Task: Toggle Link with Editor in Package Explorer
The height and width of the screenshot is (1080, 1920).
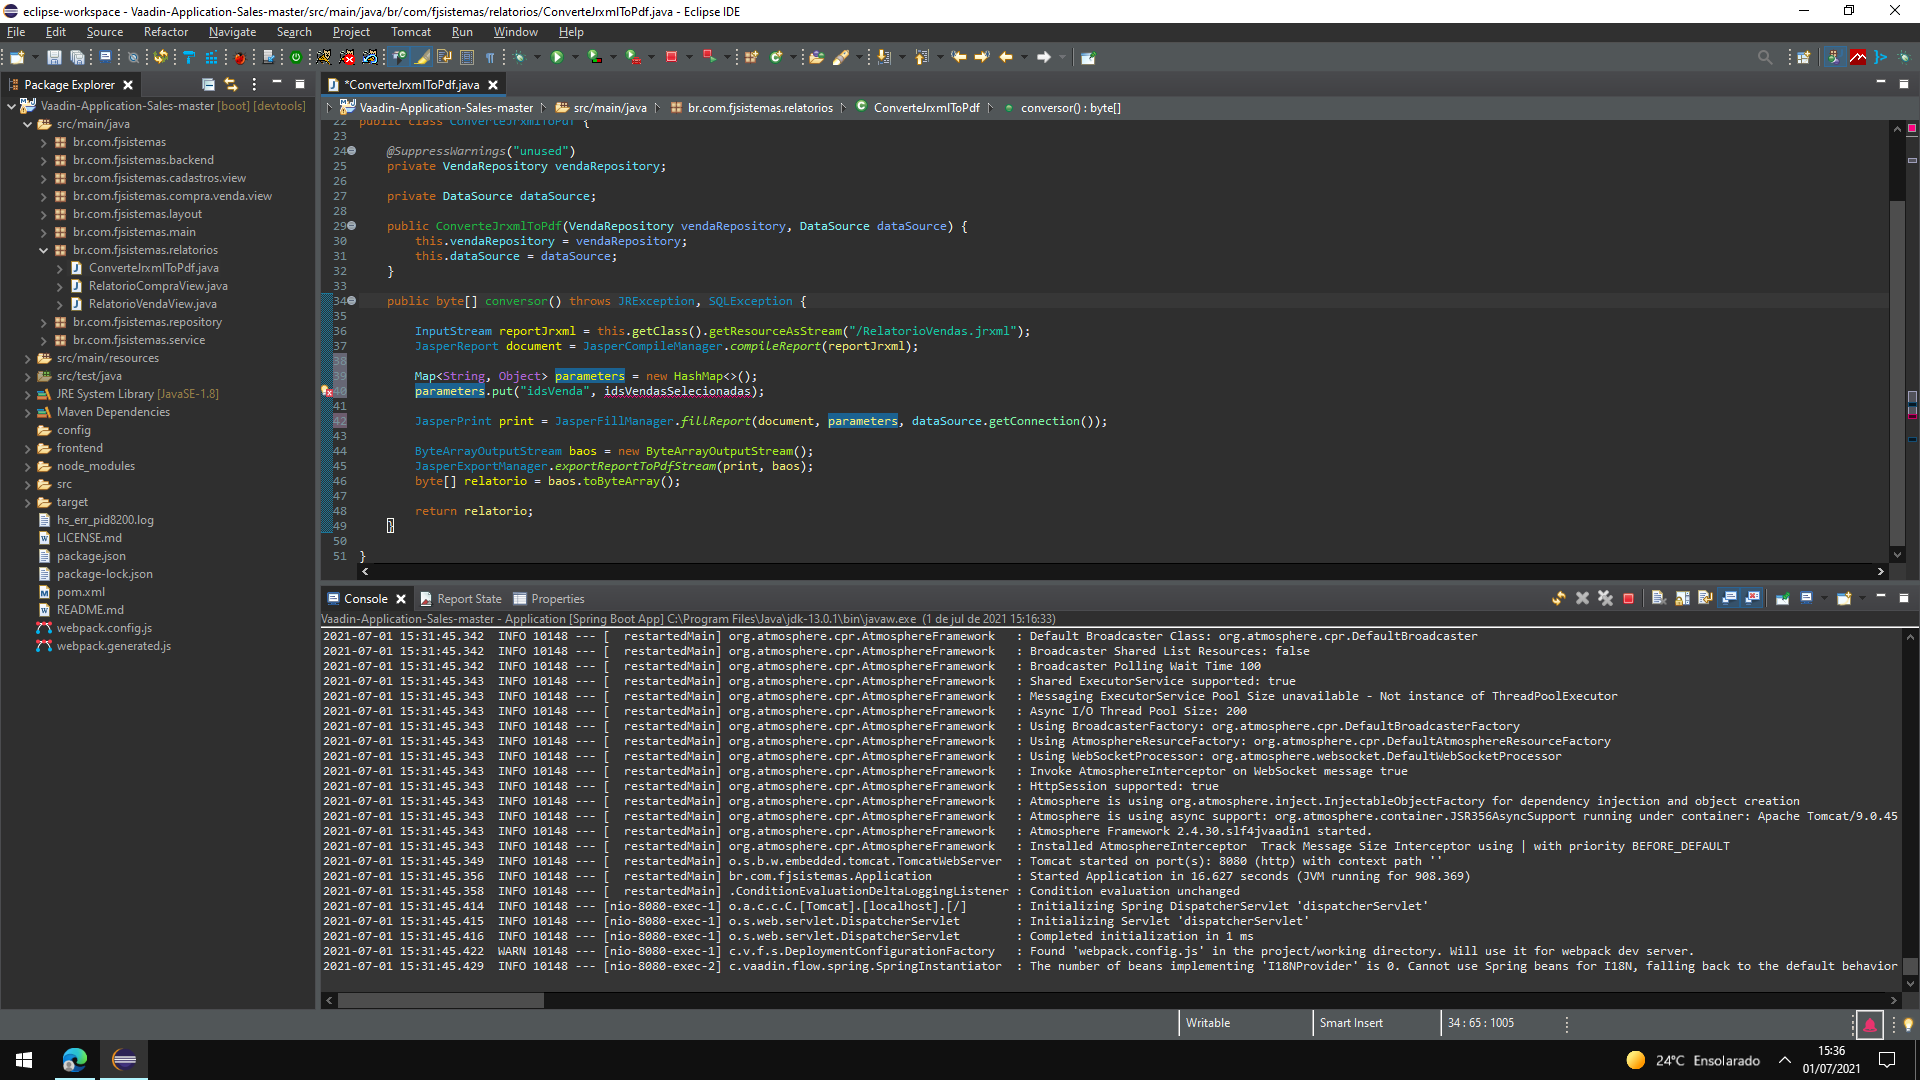Action: [231, 85]
